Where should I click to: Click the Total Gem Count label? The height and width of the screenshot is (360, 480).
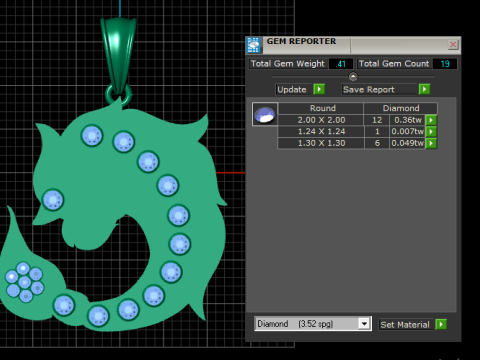click(394, 64)
